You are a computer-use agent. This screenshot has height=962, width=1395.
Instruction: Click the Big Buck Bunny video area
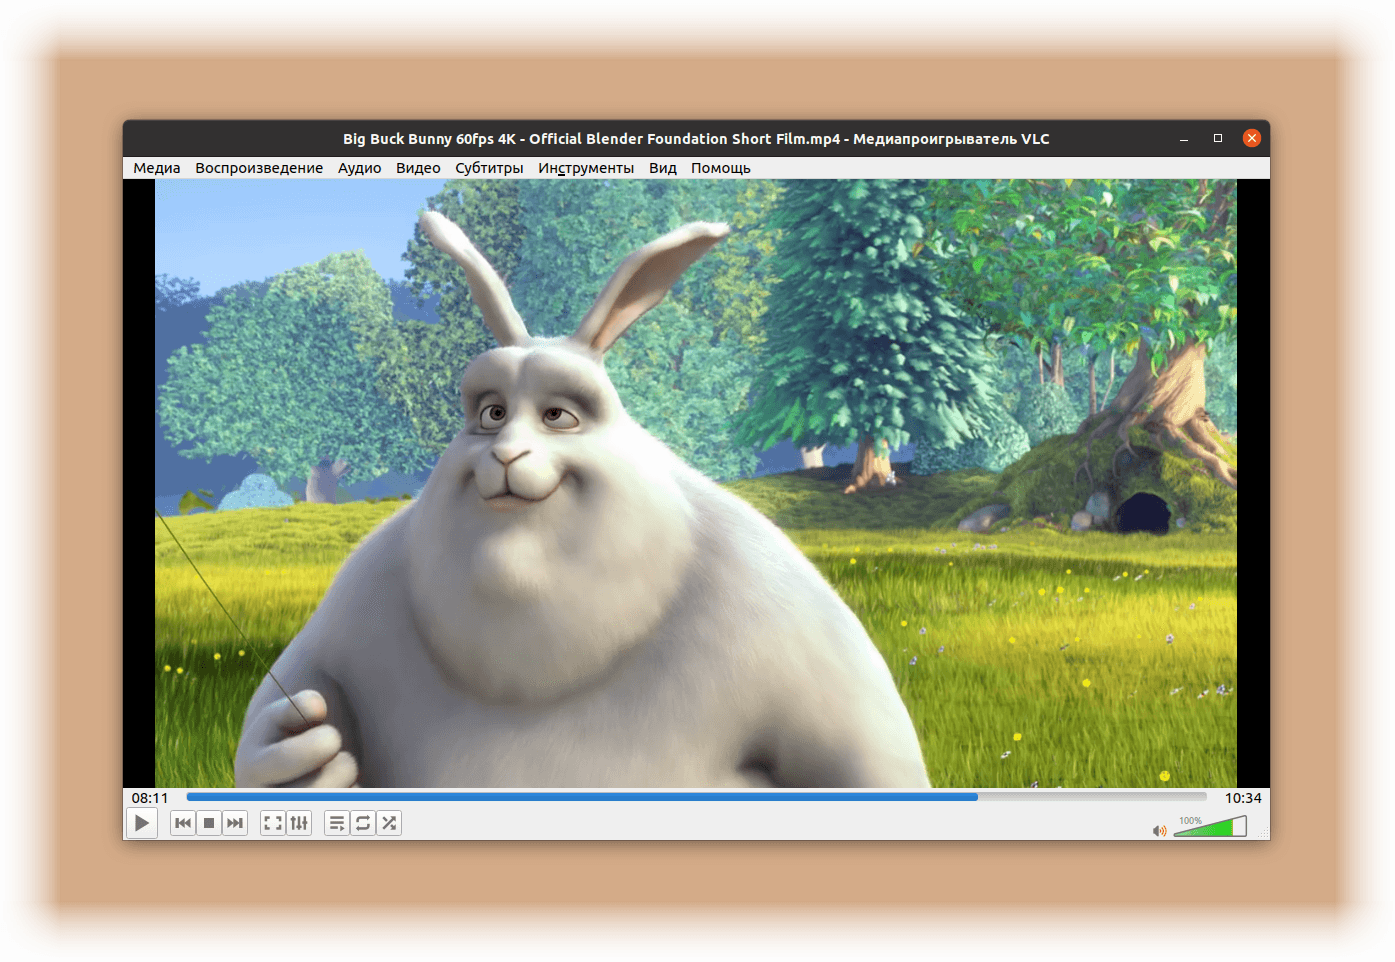pos(696,483)
